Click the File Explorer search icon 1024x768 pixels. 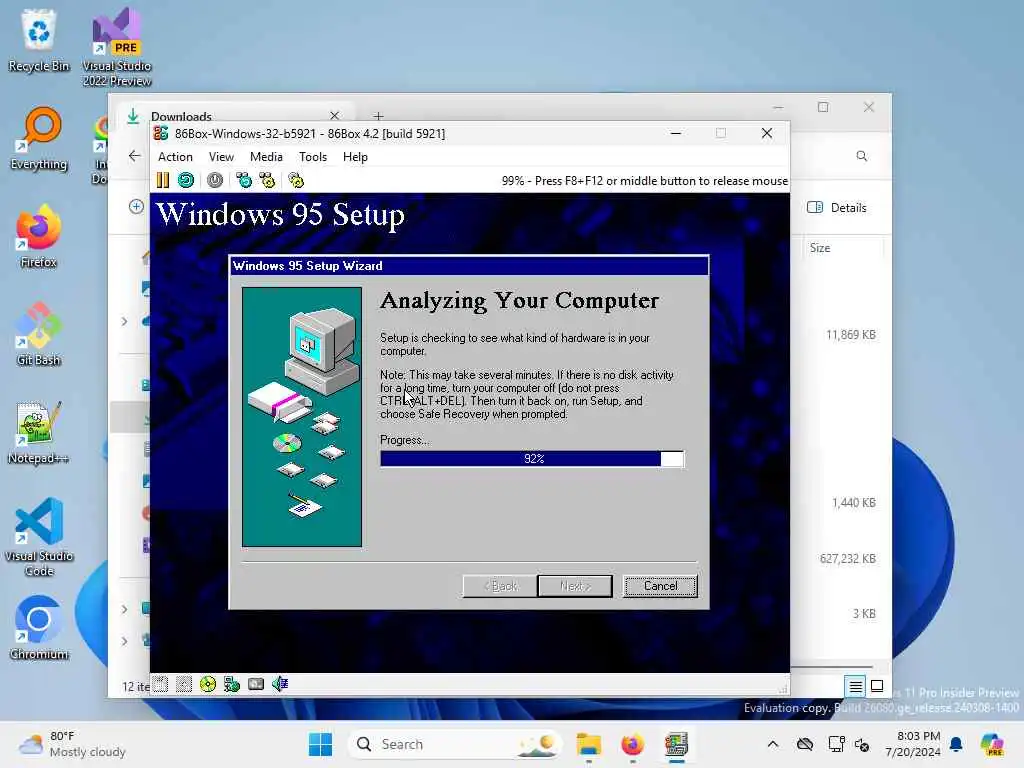tap(862, 156)
